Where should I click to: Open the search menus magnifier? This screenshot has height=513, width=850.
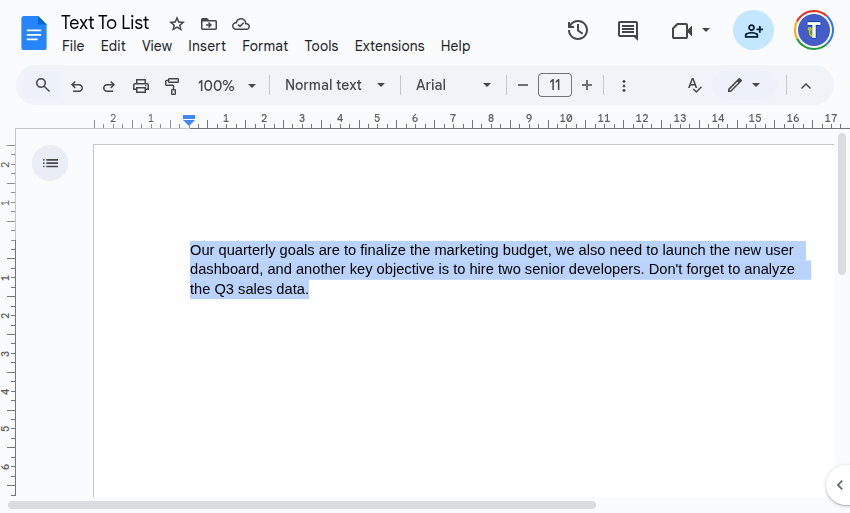43,85
